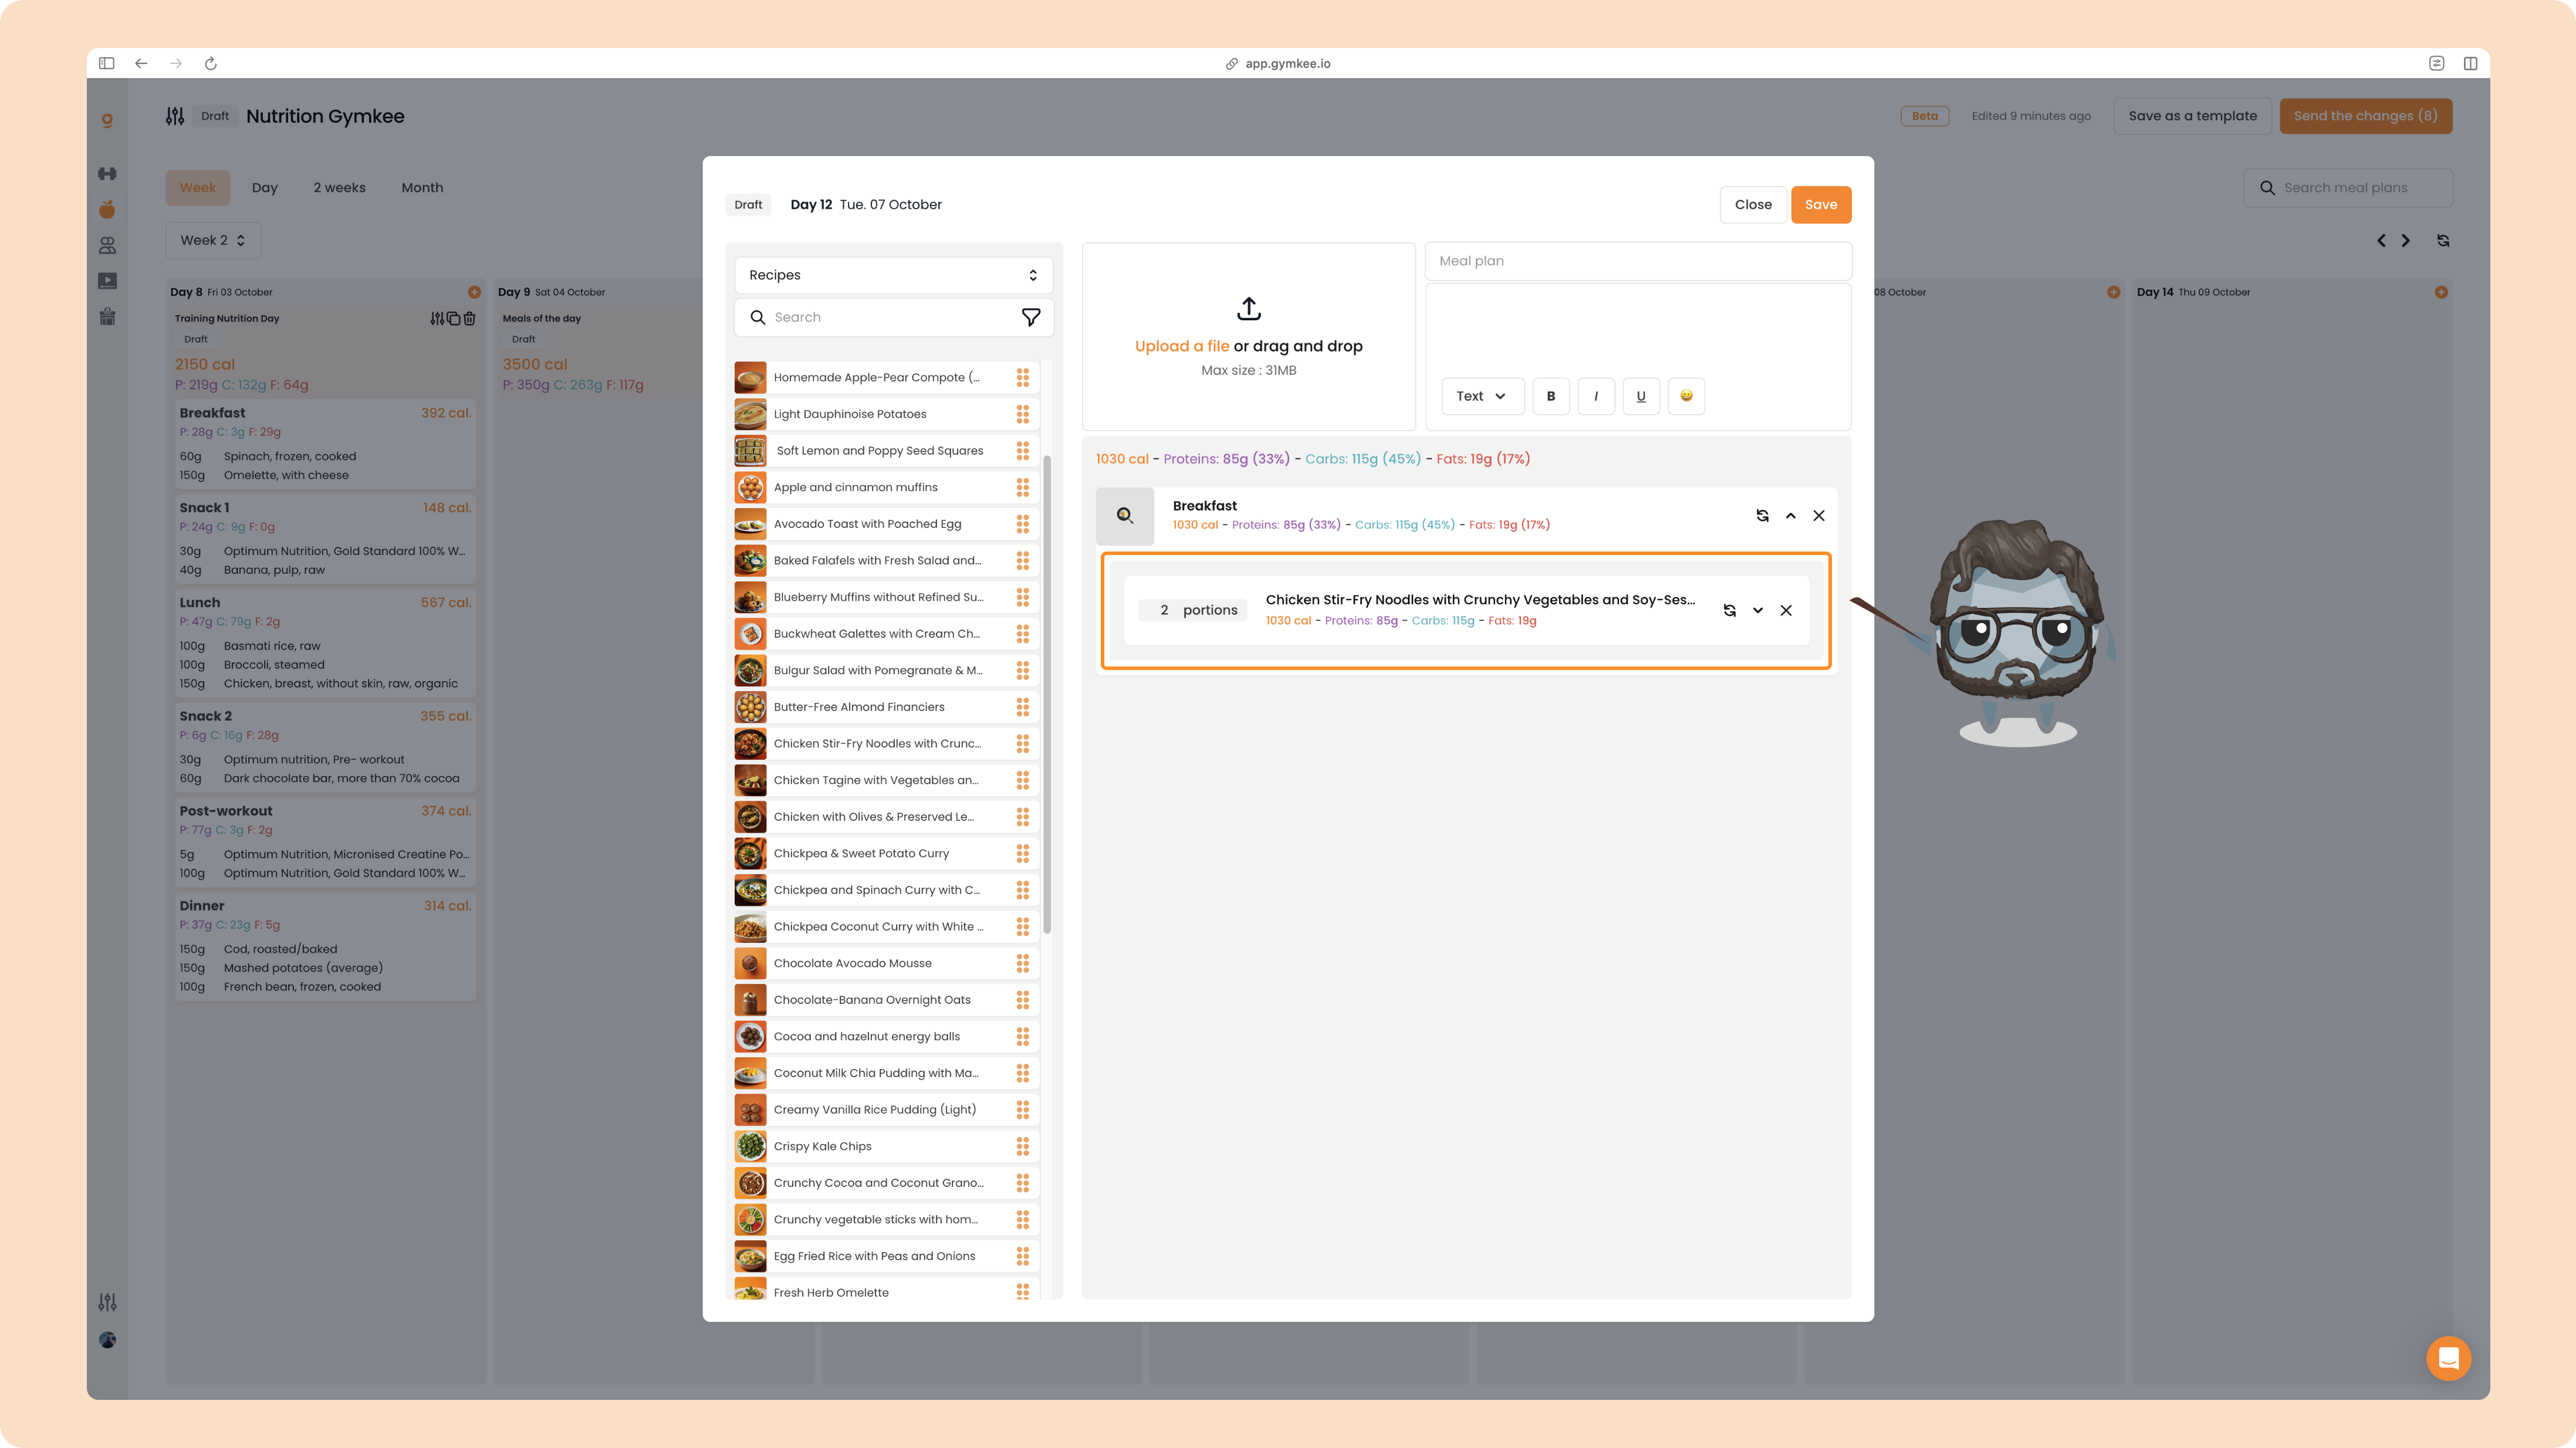Remove the Breakfast meal with X icon
This screenshot has width=2576, height=1448.
pyautogui.click(x=1819, y=516)
